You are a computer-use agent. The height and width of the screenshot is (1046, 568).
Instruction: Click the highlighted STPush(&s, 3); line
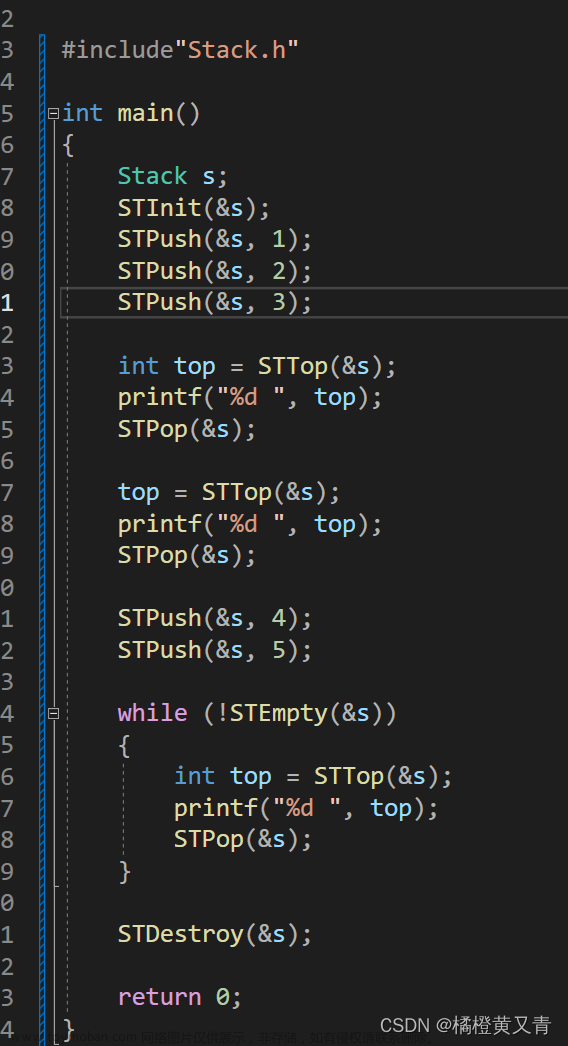pos(215,302)
